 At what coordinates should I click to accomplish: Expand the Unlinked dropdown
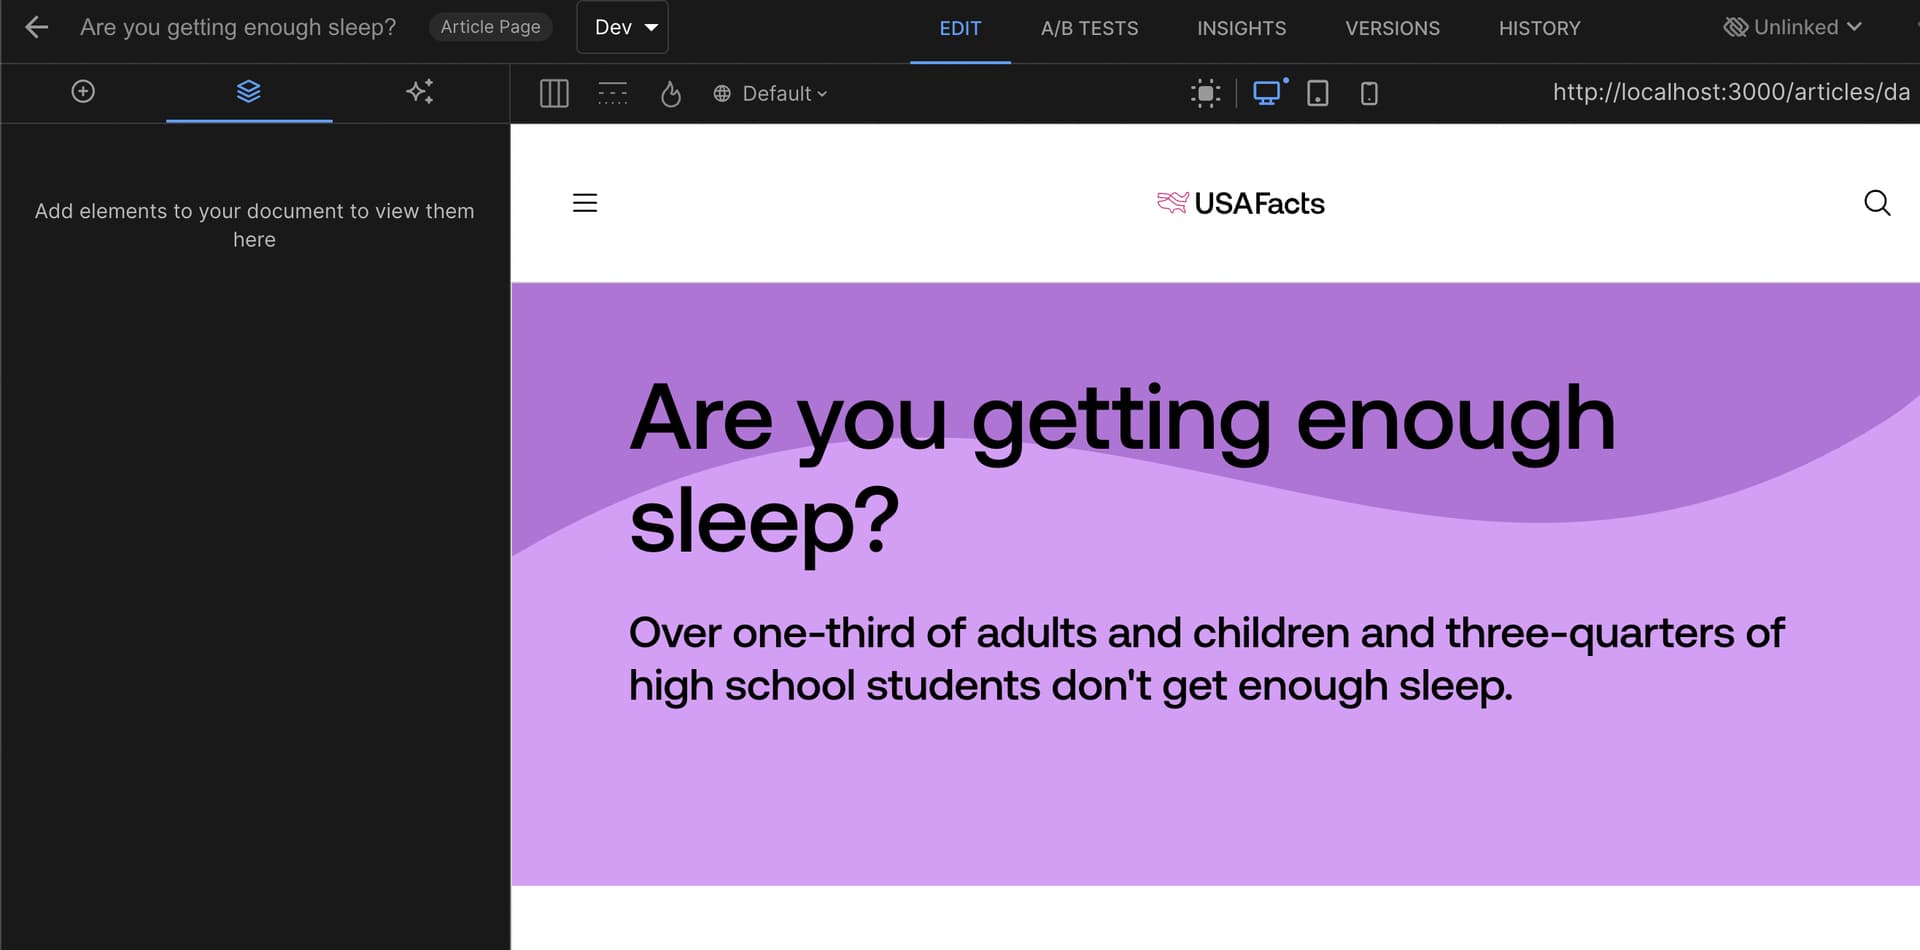[1793, 27]
